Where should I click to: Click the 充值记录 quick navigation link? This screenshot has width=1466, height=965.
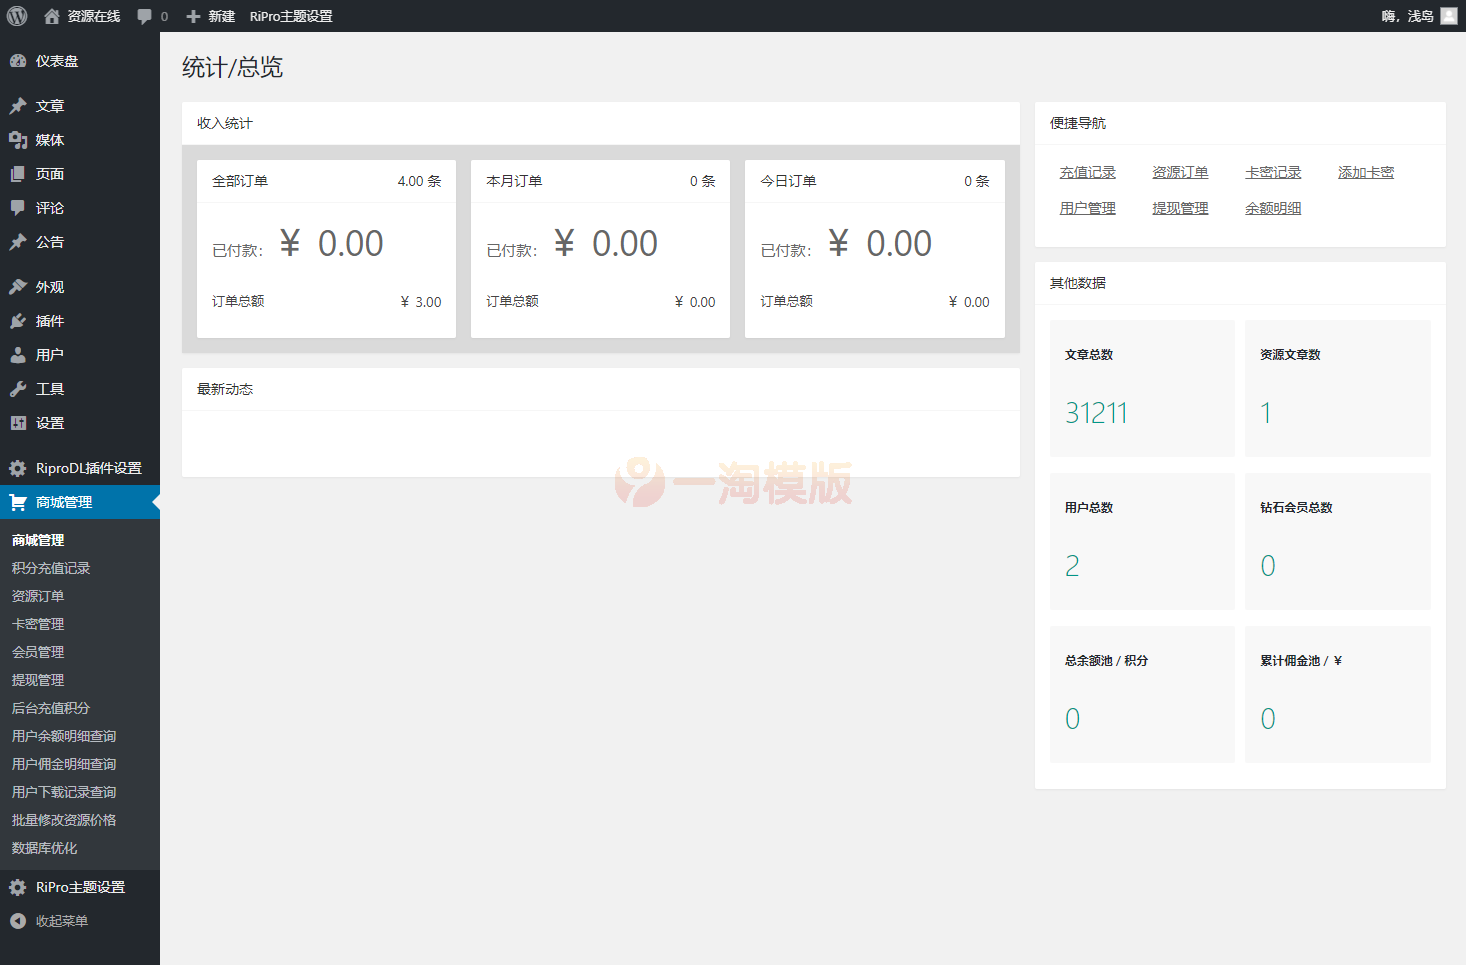[x=1087, y=172]
